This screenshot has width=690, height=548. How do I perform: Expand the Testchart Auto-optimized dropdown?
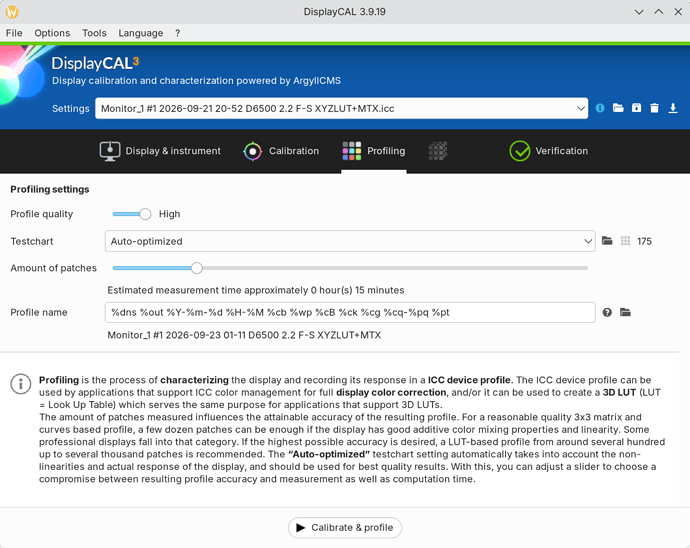[x=350, y=241]
